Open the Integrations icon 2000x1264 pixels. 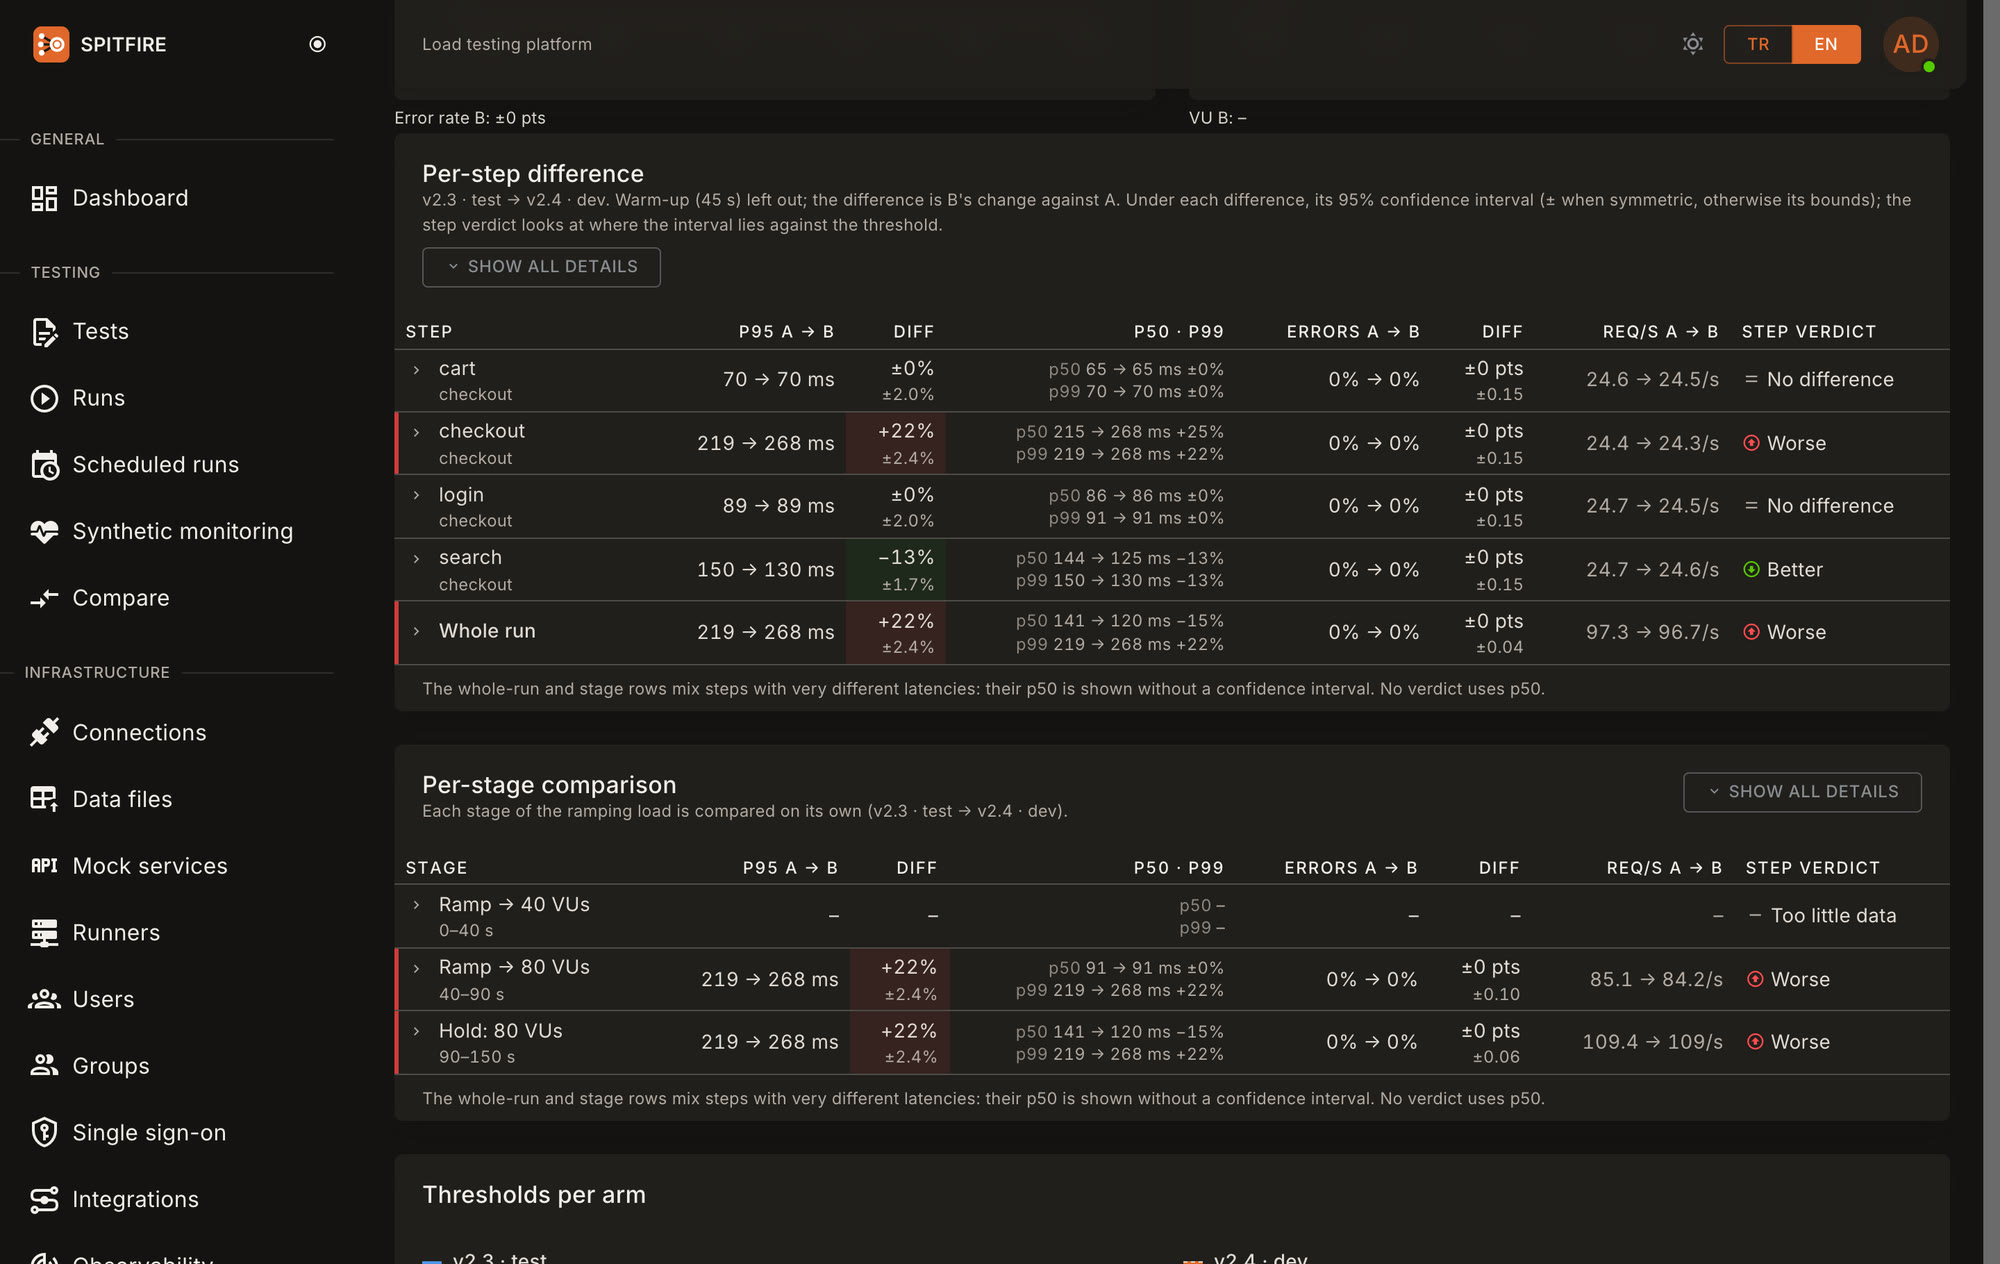coord(44,1199)
